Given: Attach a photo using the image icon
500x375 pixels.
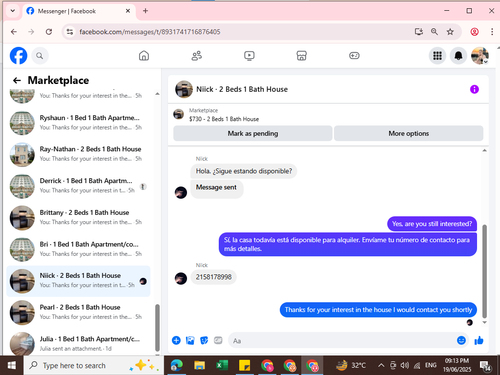Looking at the screenshot, I should 190,340.
